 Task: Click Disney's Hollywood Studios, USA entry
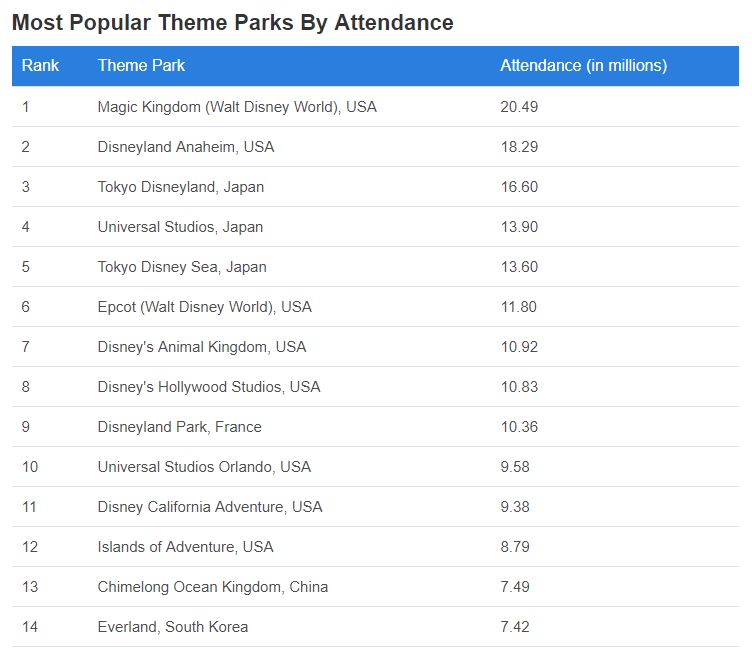click(209, 387)
